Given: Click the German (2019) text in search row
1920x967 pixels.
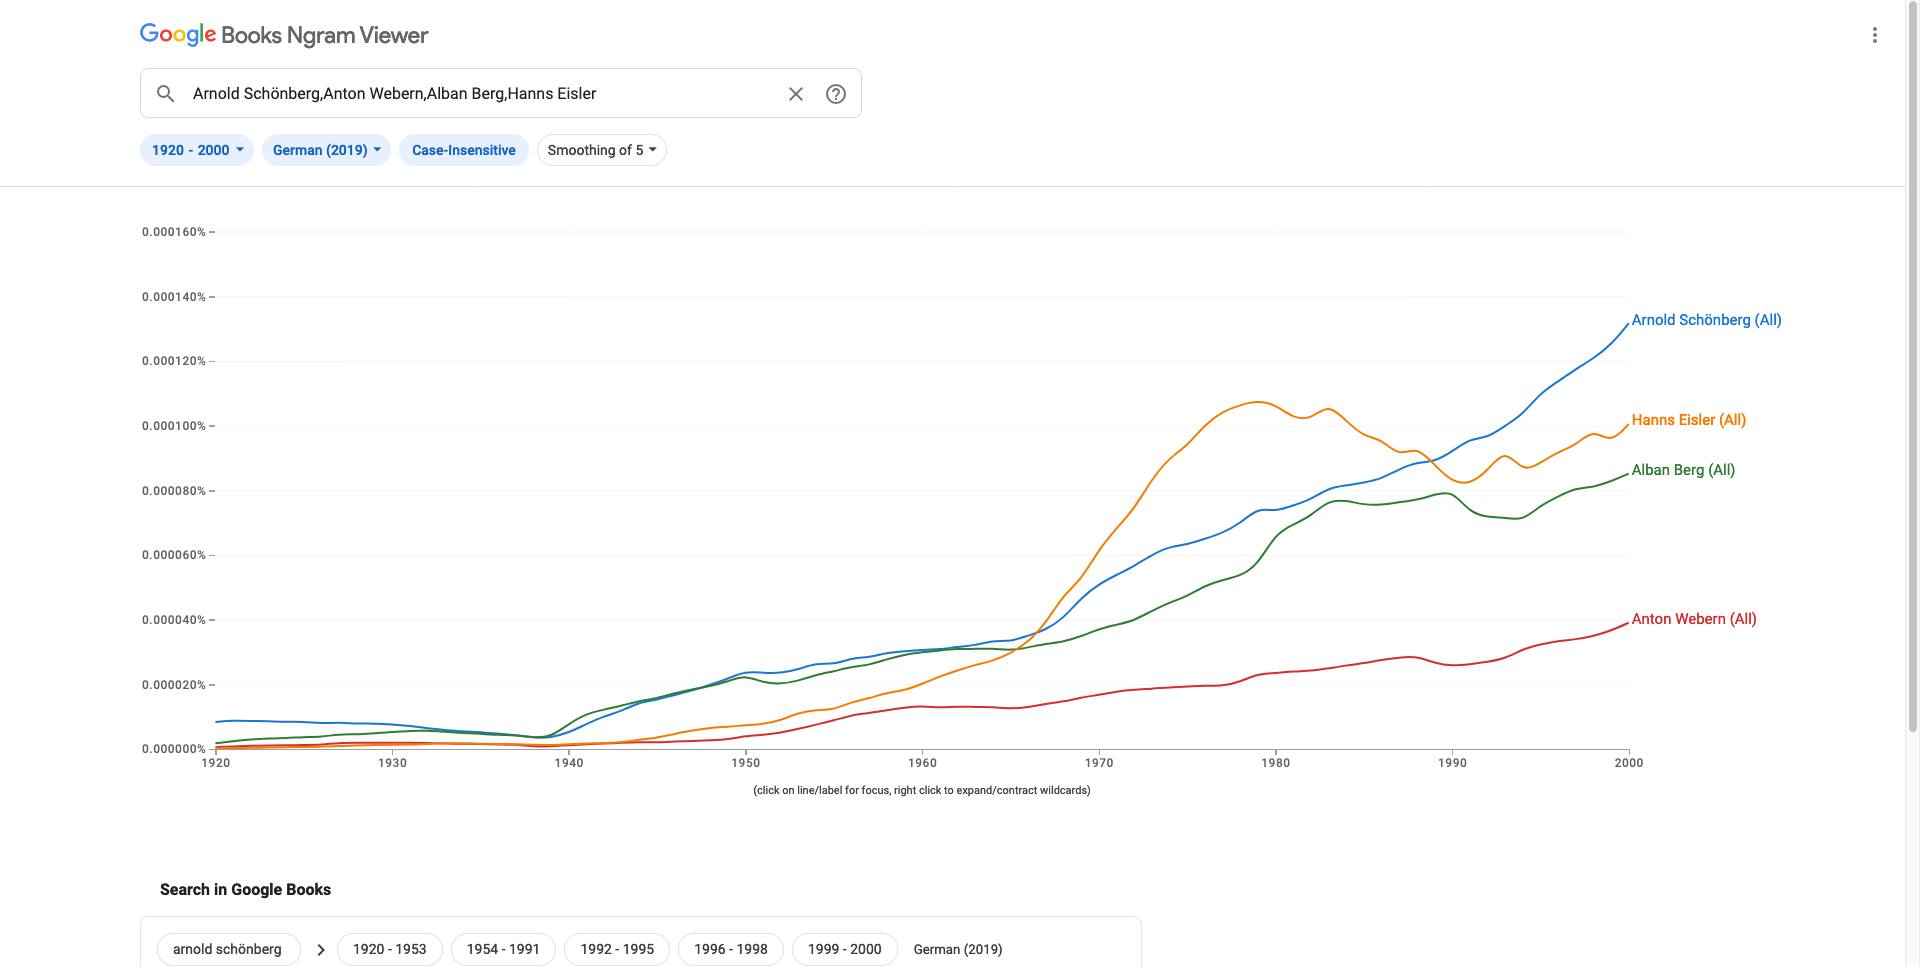Looking at the screenshot, I should (958, 949).
